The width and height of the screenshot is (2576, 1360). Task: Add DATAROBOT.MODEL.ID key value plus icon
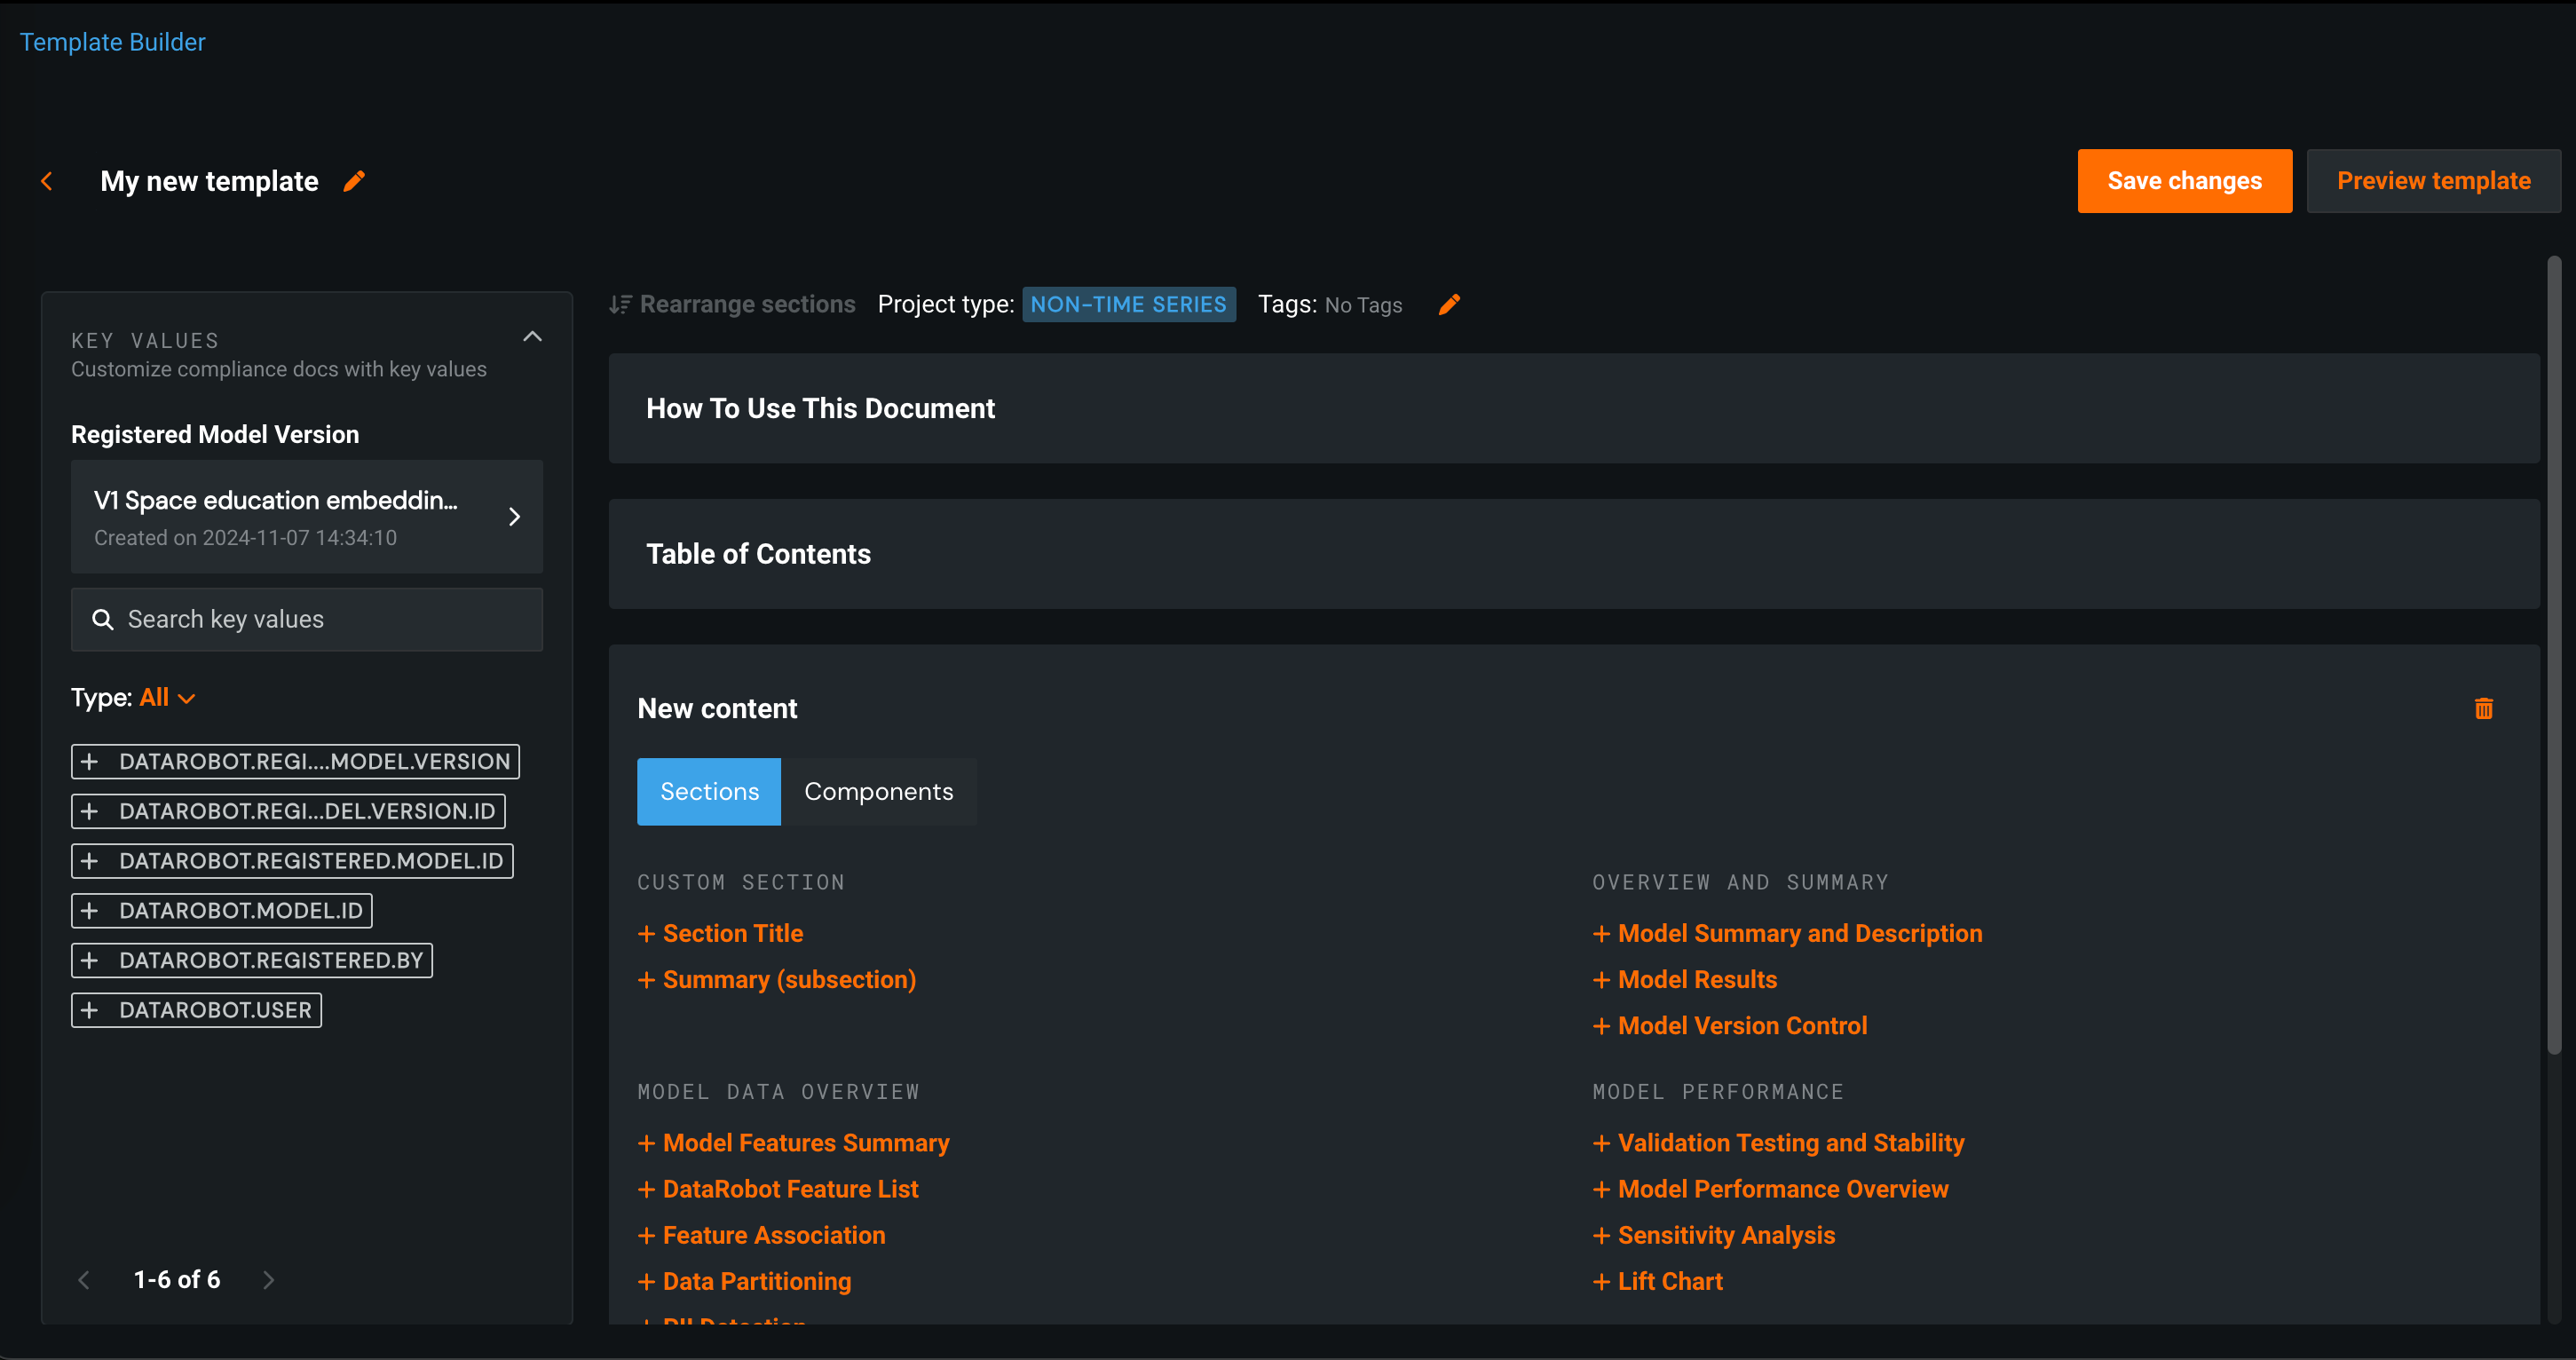point(90,911)
